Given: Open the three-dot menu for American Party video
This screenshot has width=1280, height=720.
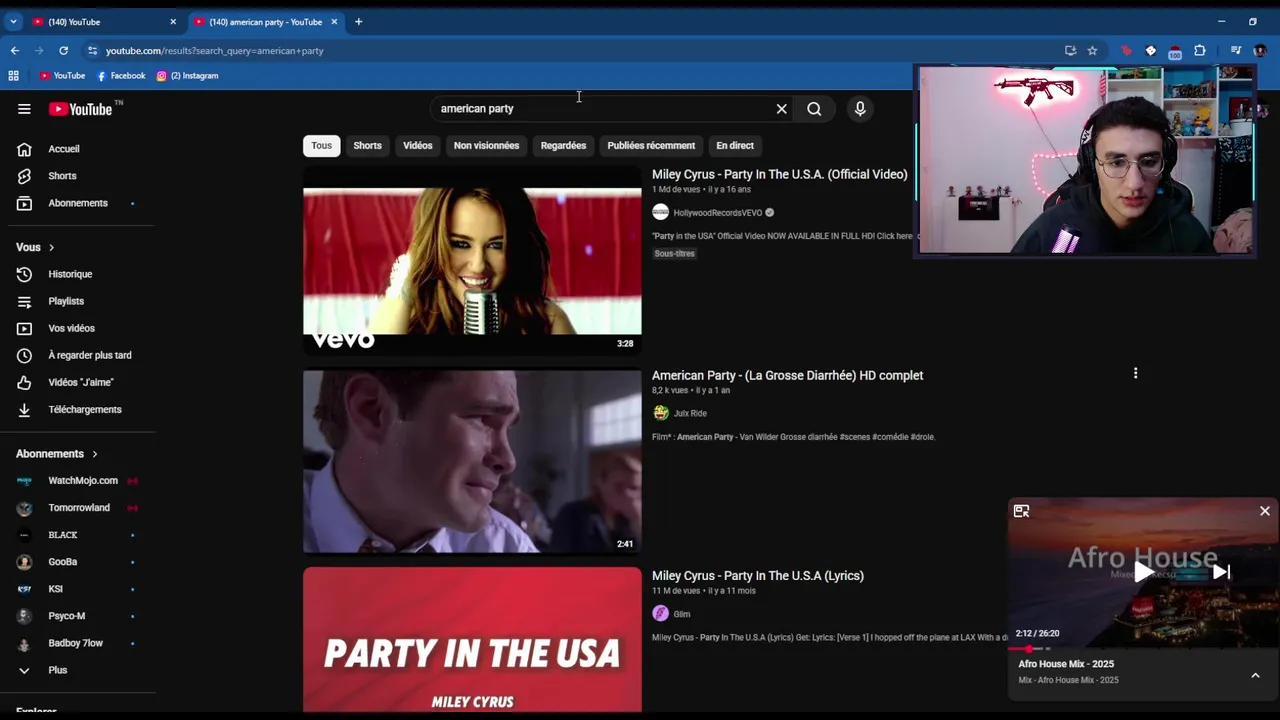Looking at the screenshot, I should tap(1135, 373).
